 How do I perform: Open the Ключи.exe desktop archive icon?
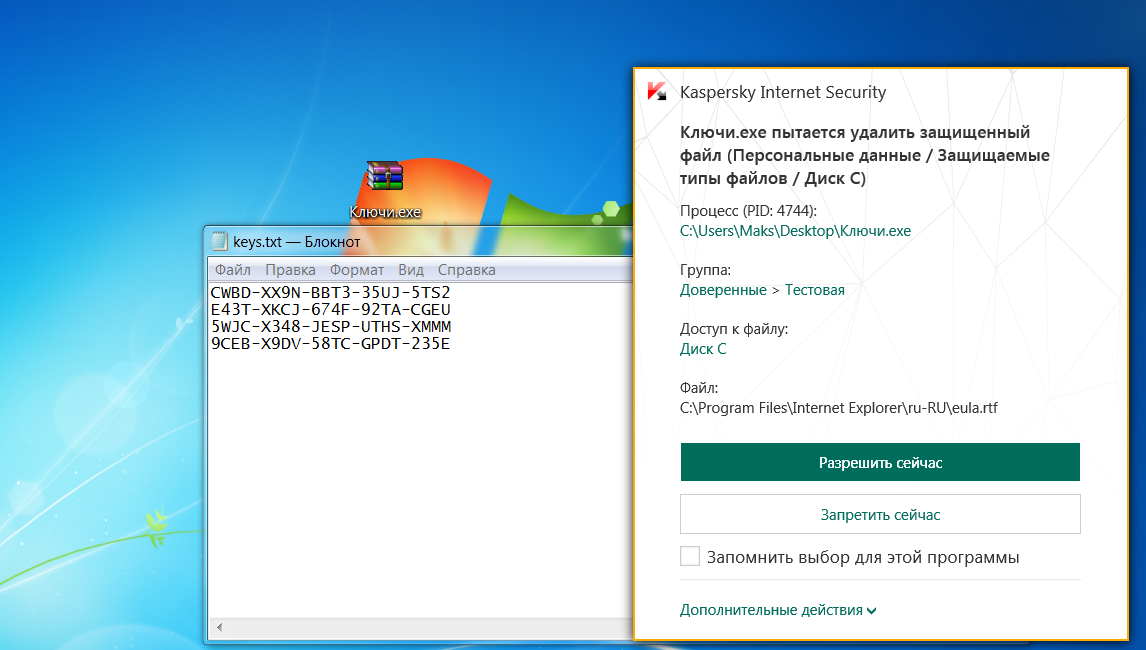(385, 176)
